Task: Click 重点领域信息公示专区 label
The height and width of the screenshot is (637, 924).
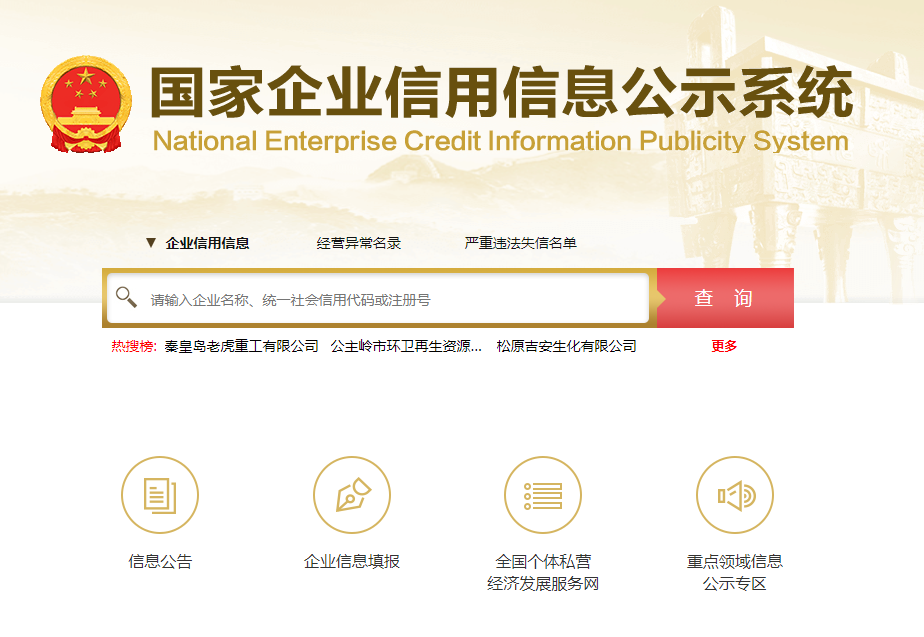Action: 735,572
